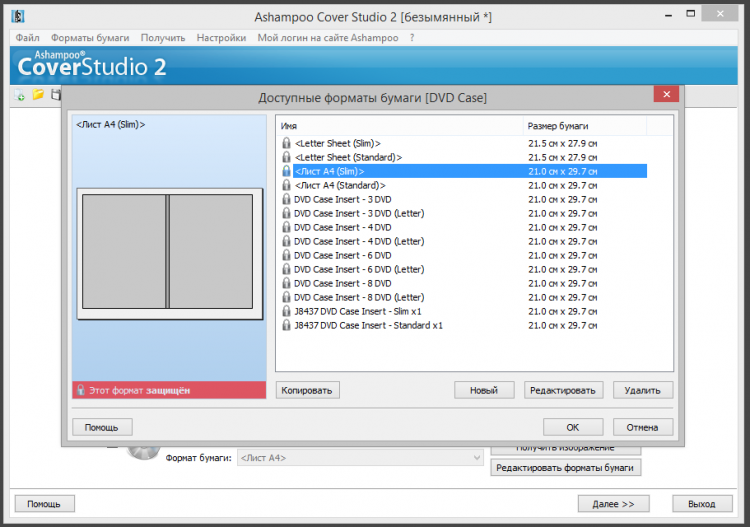Confirm dialog with OK button
Viewport: 750px width, 527px height.
[573, 427]
